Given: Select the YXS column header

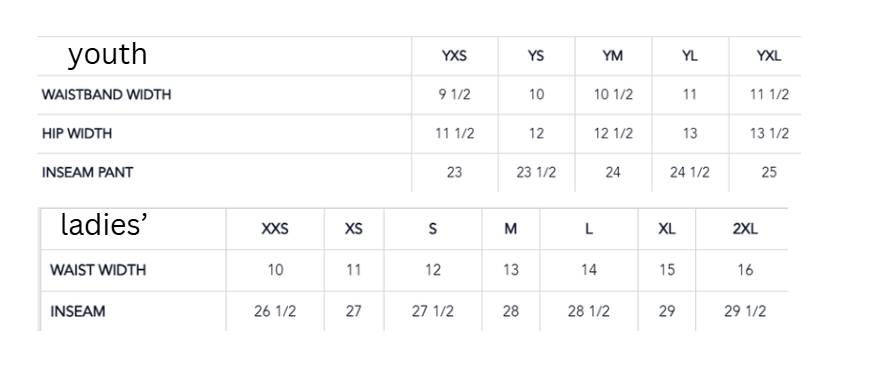Looking at the screenshot, I should (454, 56).
